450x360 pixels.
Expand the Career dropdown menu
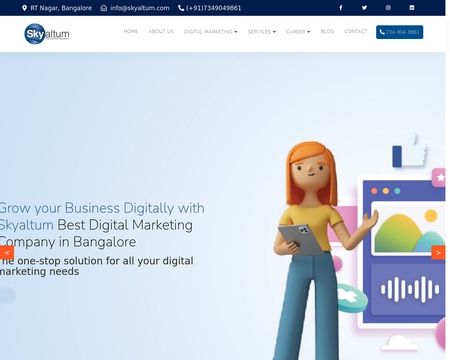[298, 32]
